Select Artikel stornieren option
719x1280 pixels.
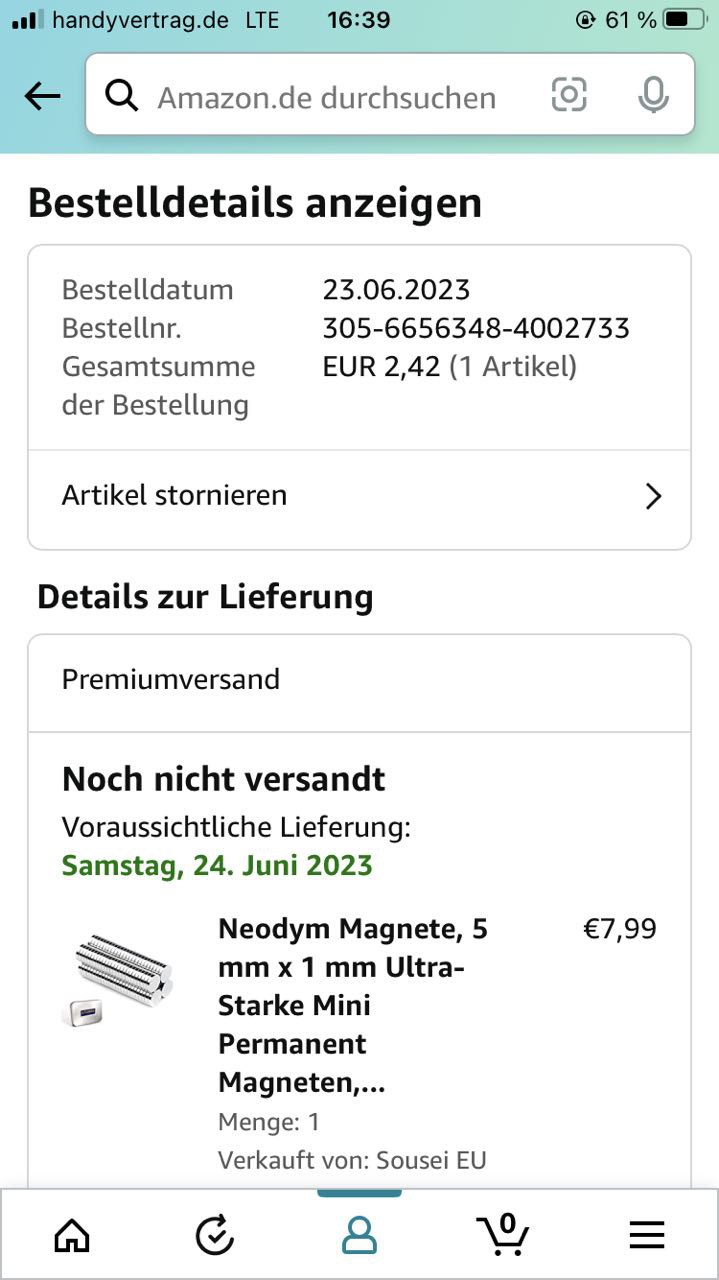175,496
